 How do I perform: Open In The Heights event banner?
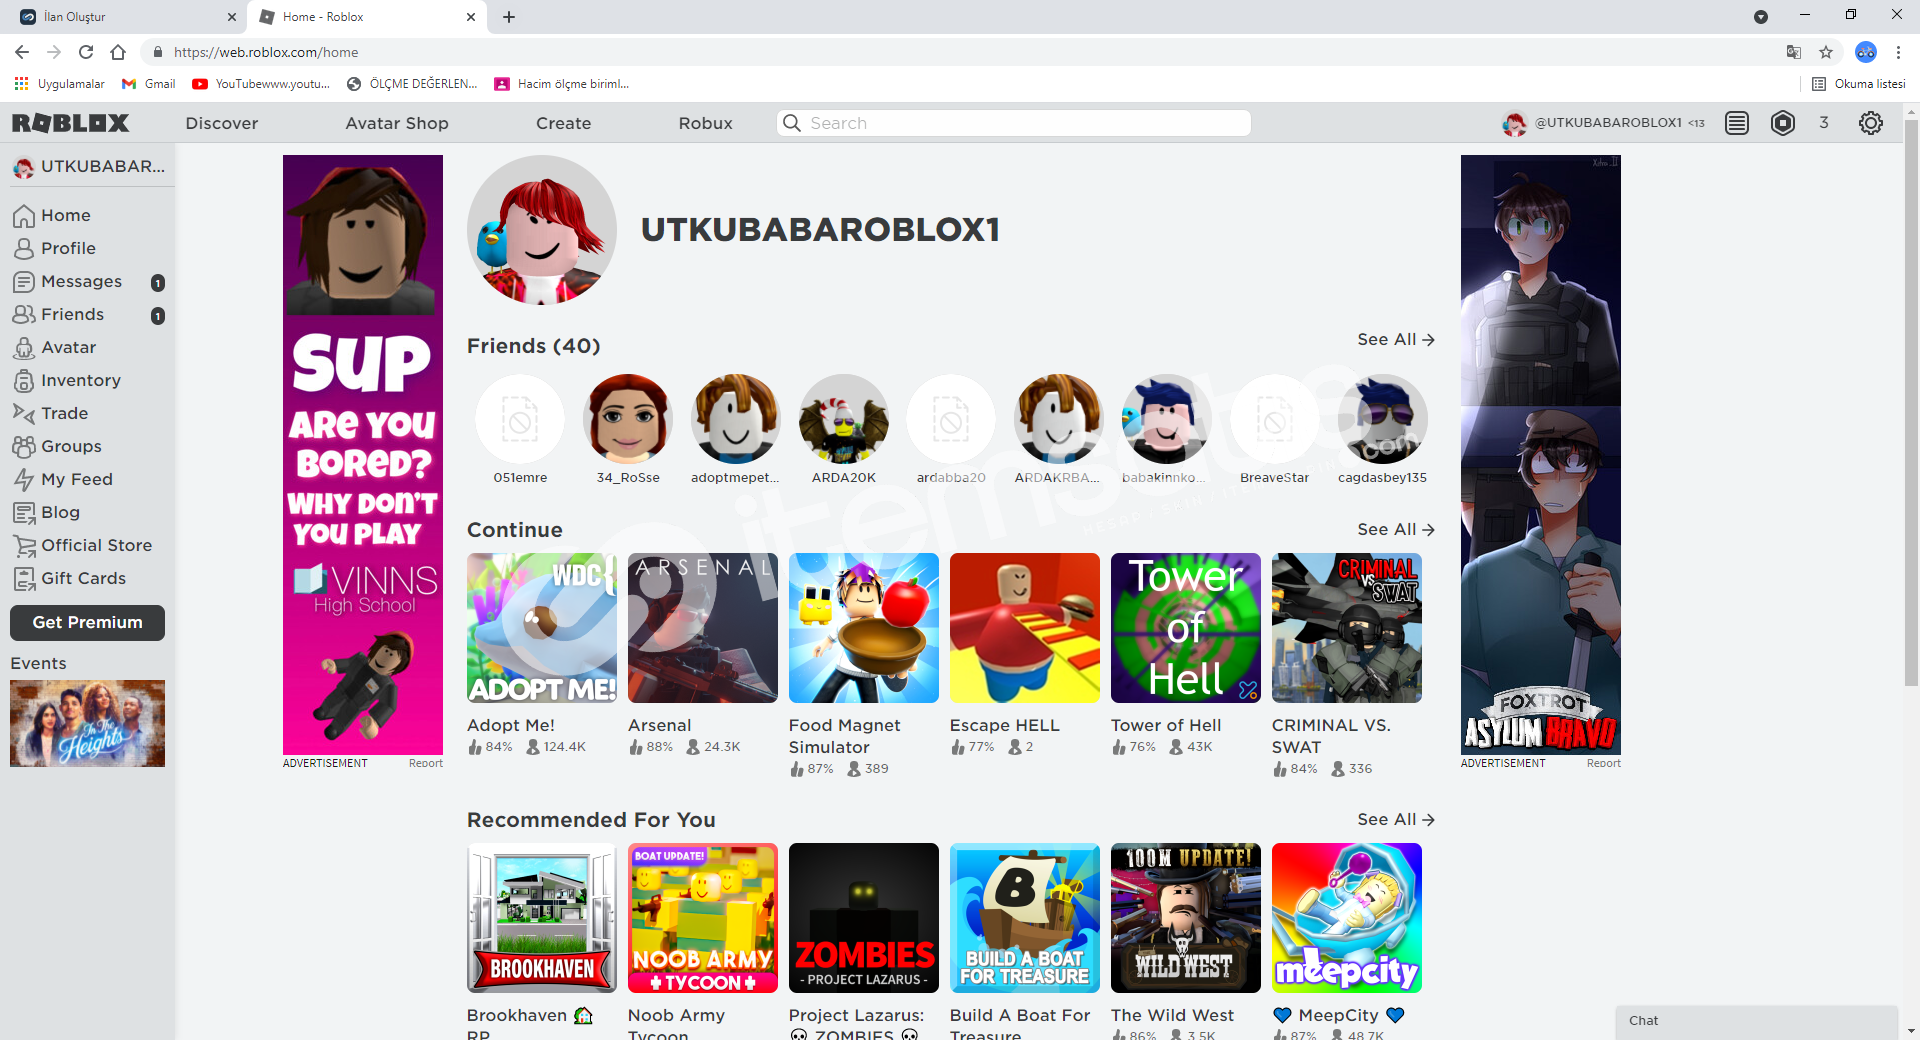coord(87,723)
